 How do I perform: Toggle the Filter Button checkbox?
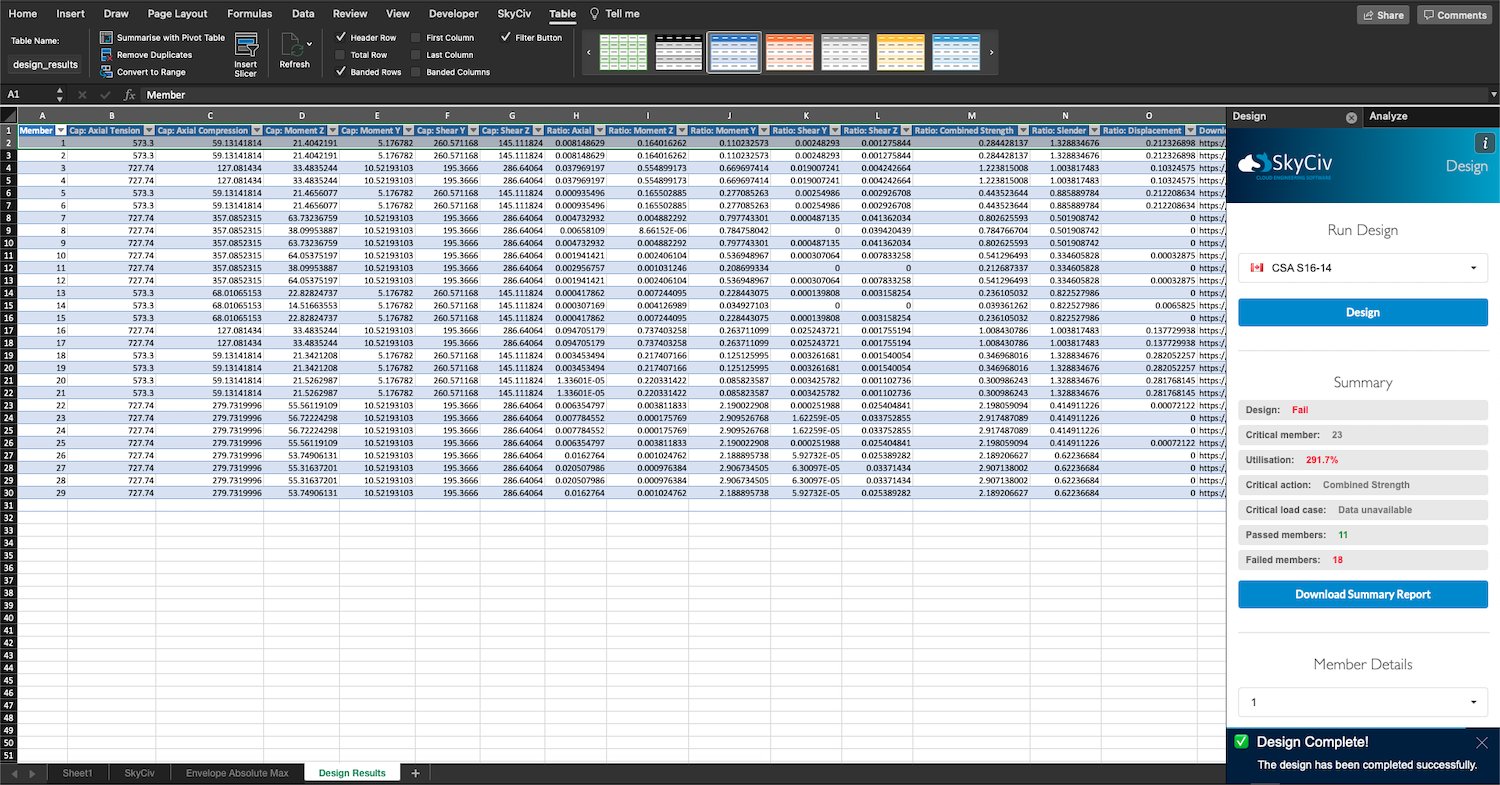tap(505, 37)
